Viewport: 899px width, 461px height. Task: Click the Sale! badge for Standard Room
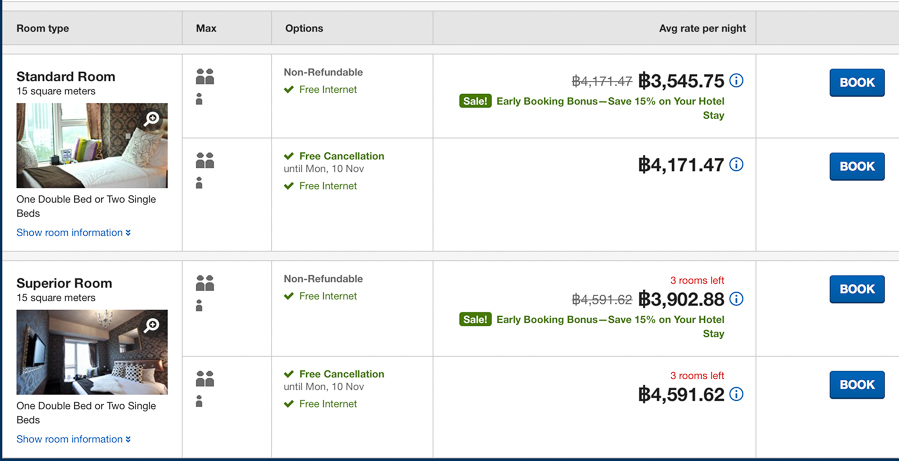coord(475,101)
